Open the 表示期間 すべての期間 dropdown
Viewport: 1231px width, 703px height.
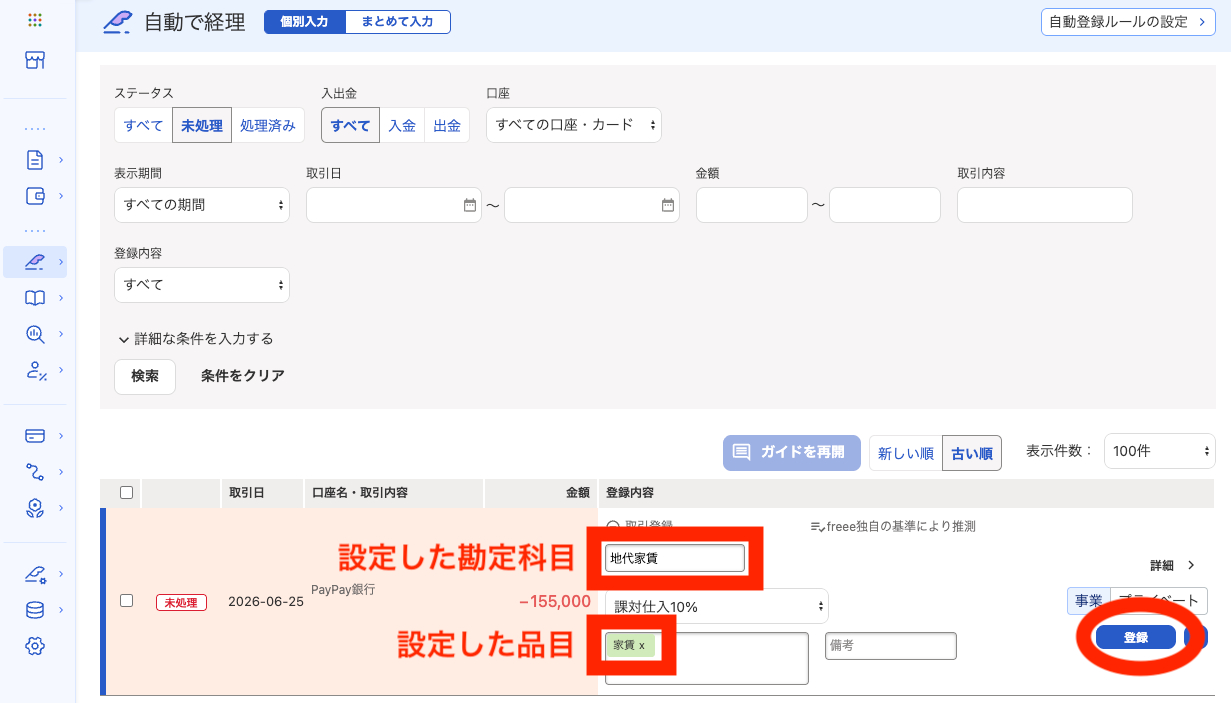202,205
